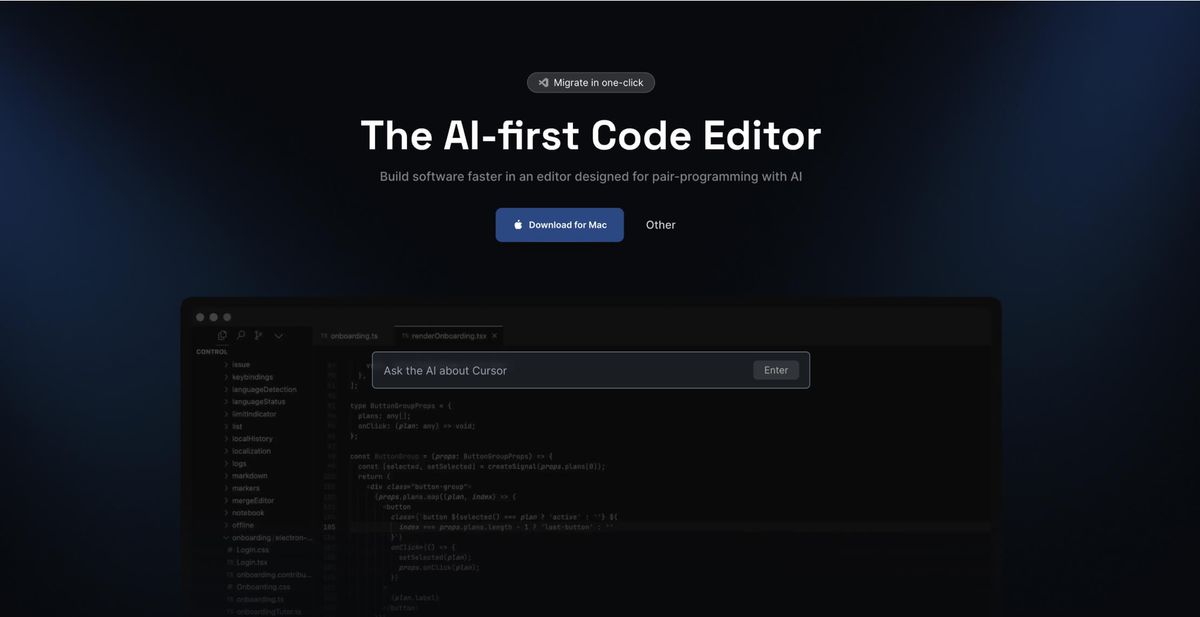
Task: Open the Other download options link
Action: [x=661, y=225]
